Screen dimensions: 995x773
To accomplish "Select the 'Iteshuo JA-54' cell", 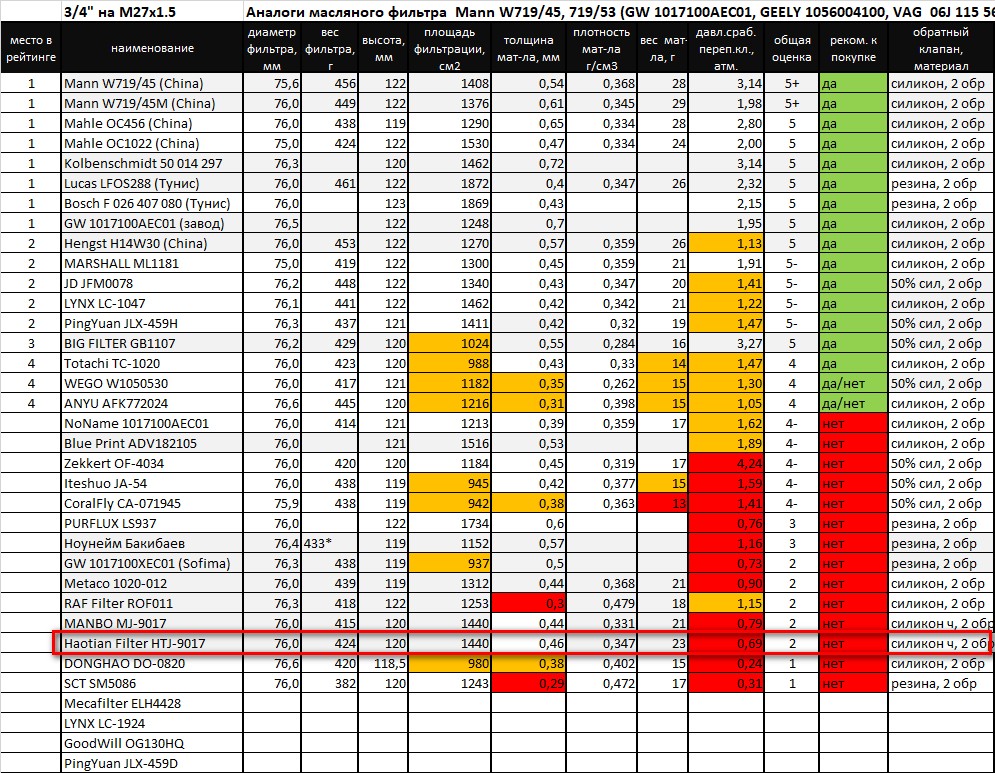I will pos(152,483).
